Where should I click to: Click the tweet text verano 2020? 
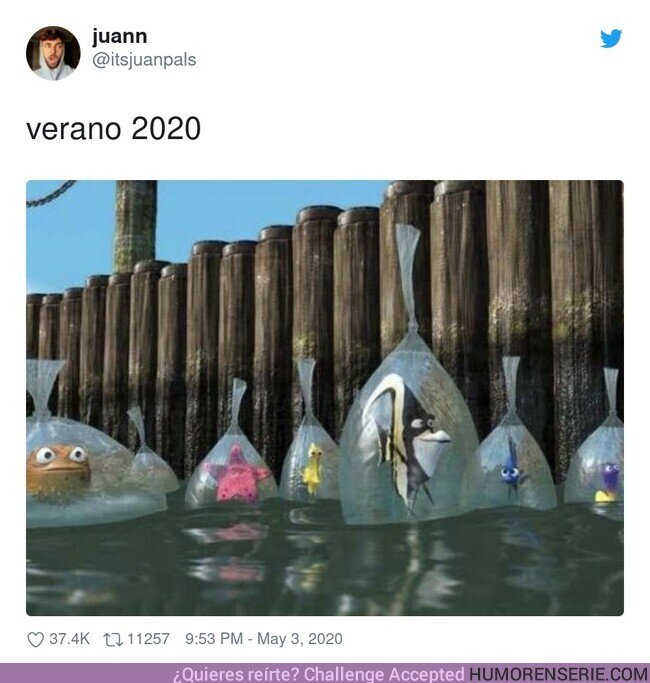tap(114, 129)
